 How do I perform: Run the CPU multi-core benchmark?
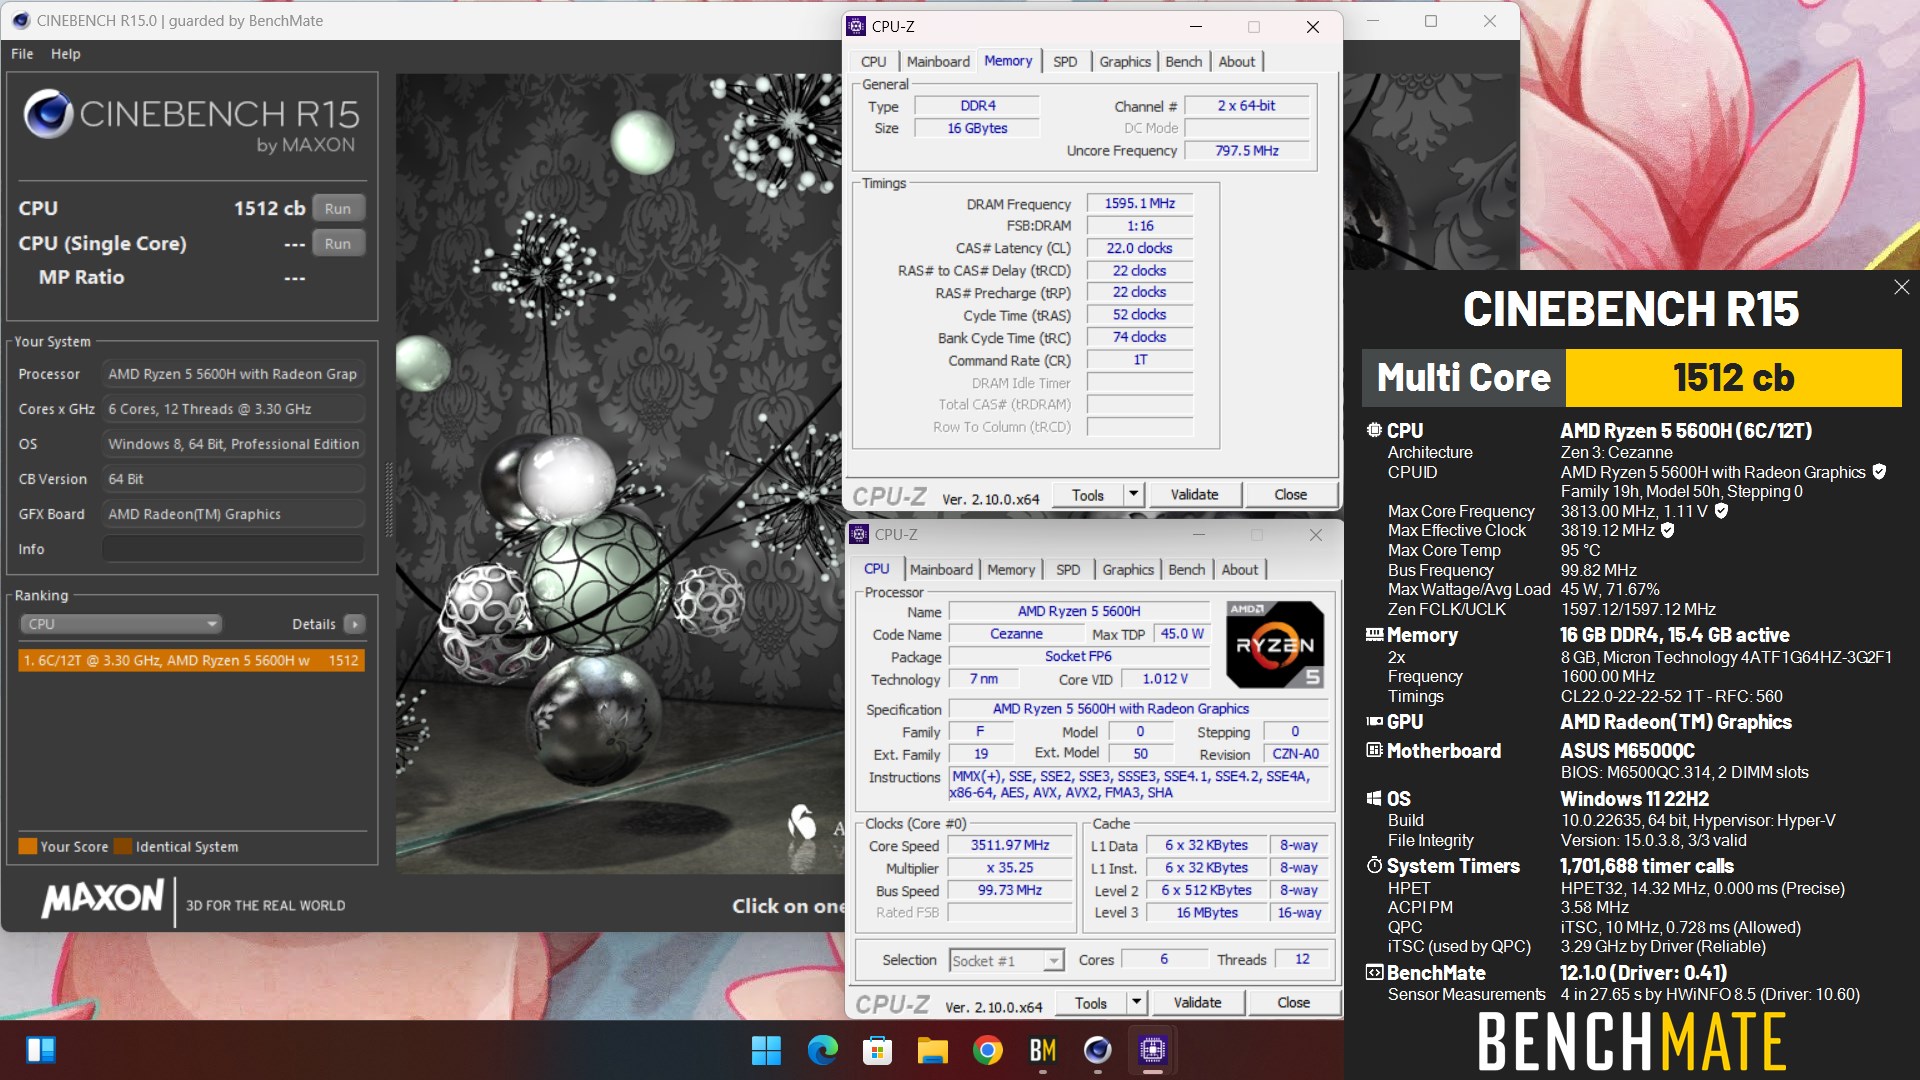[x=338, y=208]
